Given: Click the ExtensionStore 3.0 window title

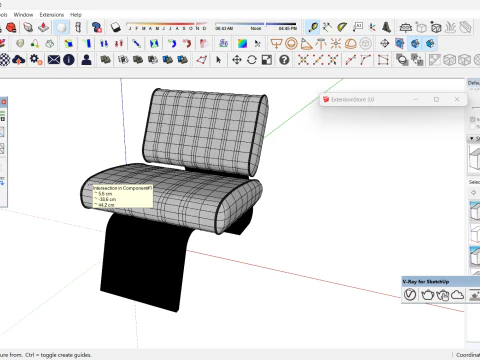Looking at the screenshot, I should point(352,99).
